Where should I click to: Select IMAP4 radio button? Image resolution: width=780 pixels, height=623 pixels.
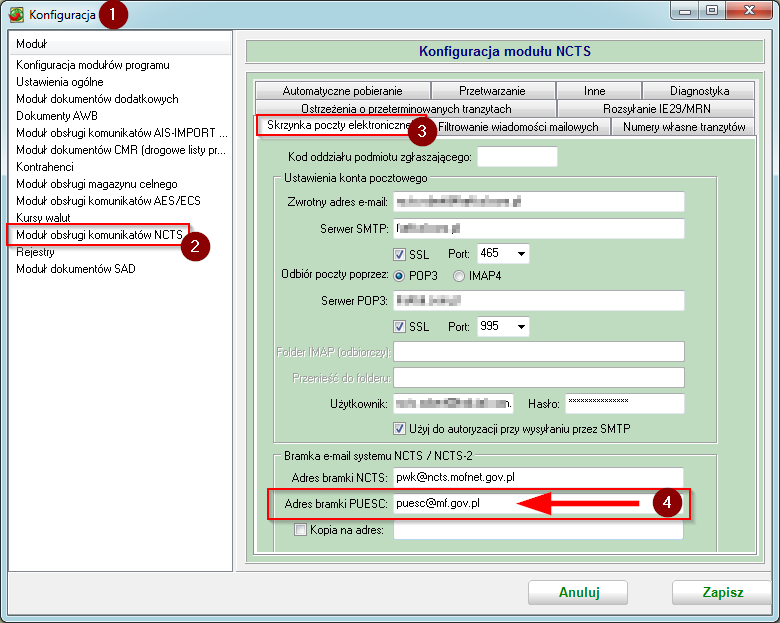pos(459,276)
